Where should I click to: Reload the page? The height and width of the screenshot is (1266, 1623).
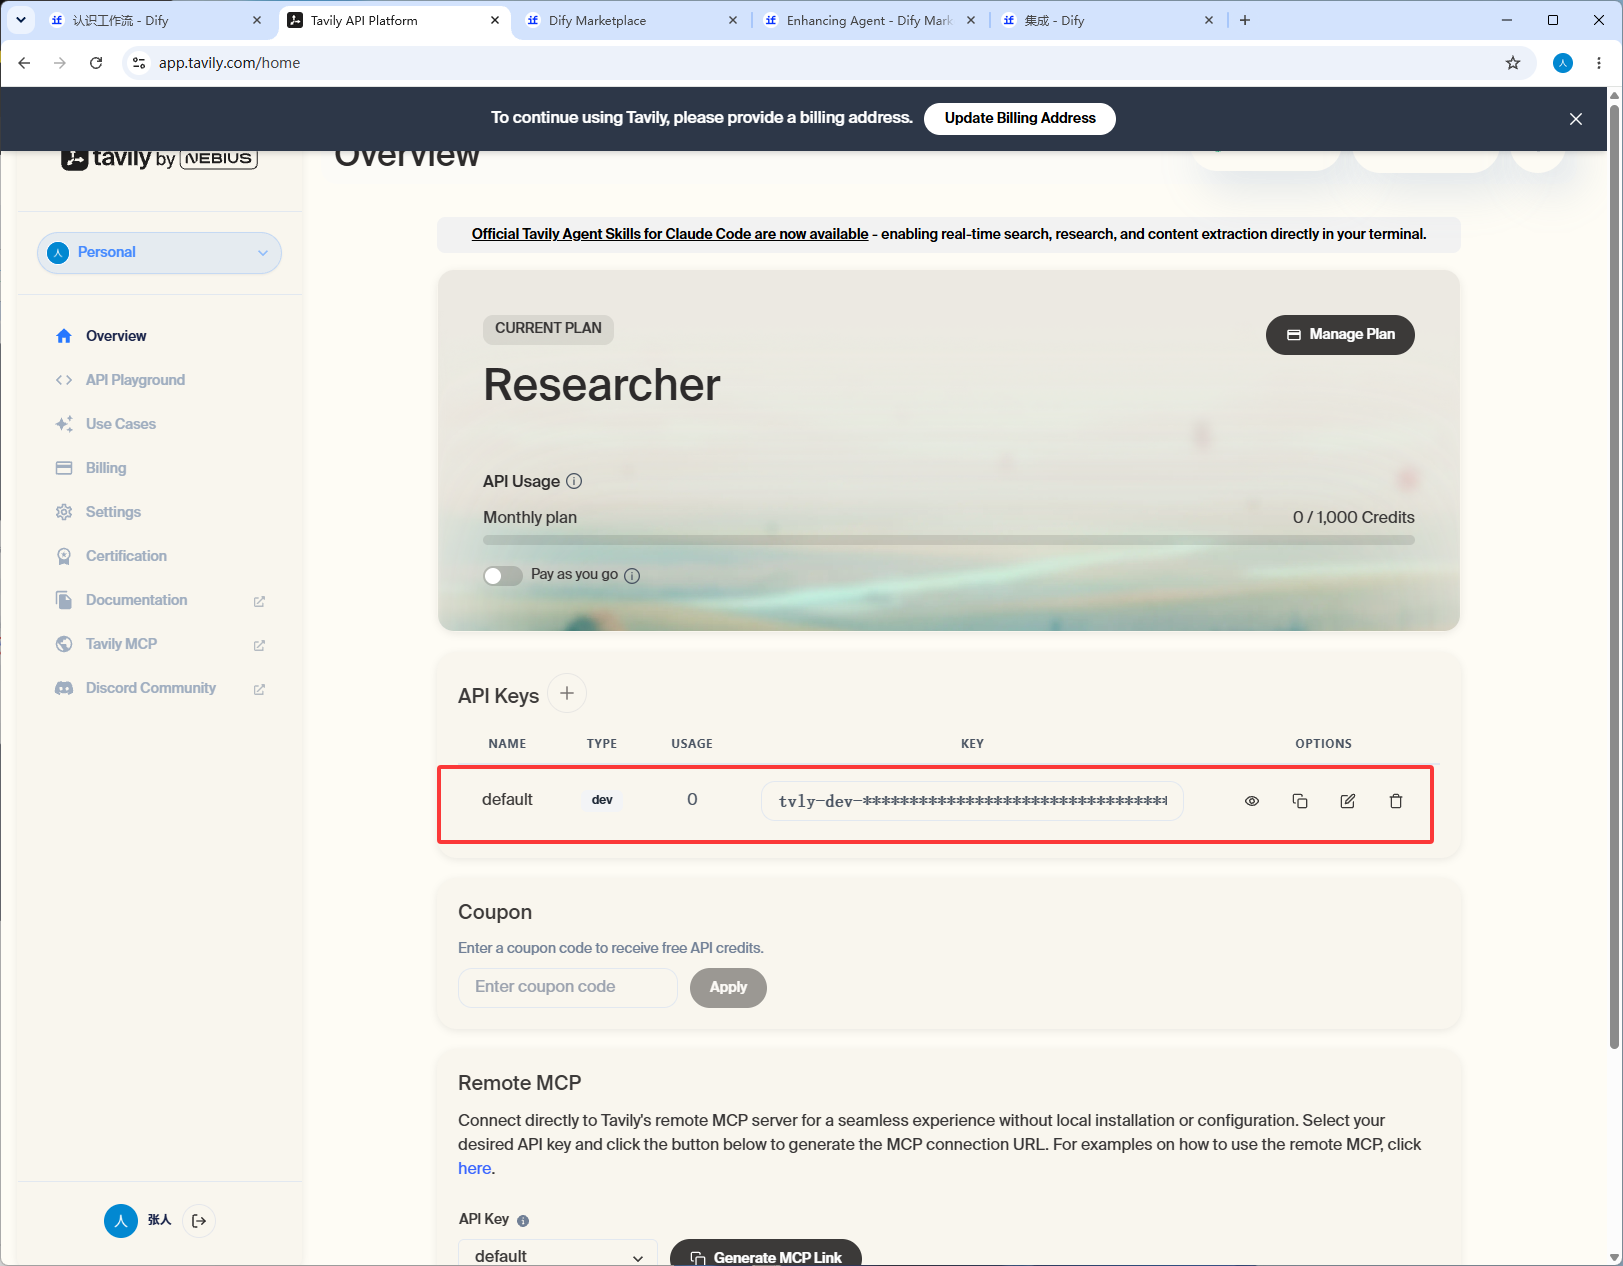pyautogui.click(x=96, y=63)
